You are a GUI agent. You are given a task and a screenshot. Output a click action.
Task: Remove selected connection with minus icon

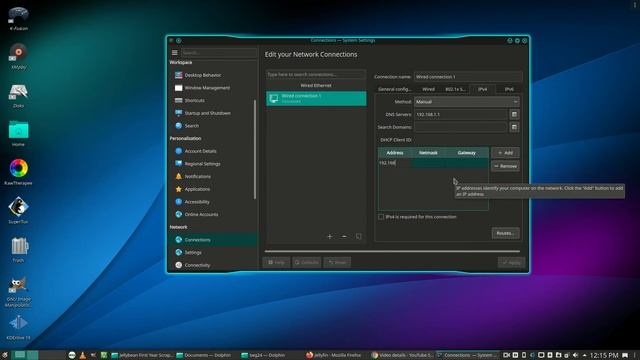point(344,236)
